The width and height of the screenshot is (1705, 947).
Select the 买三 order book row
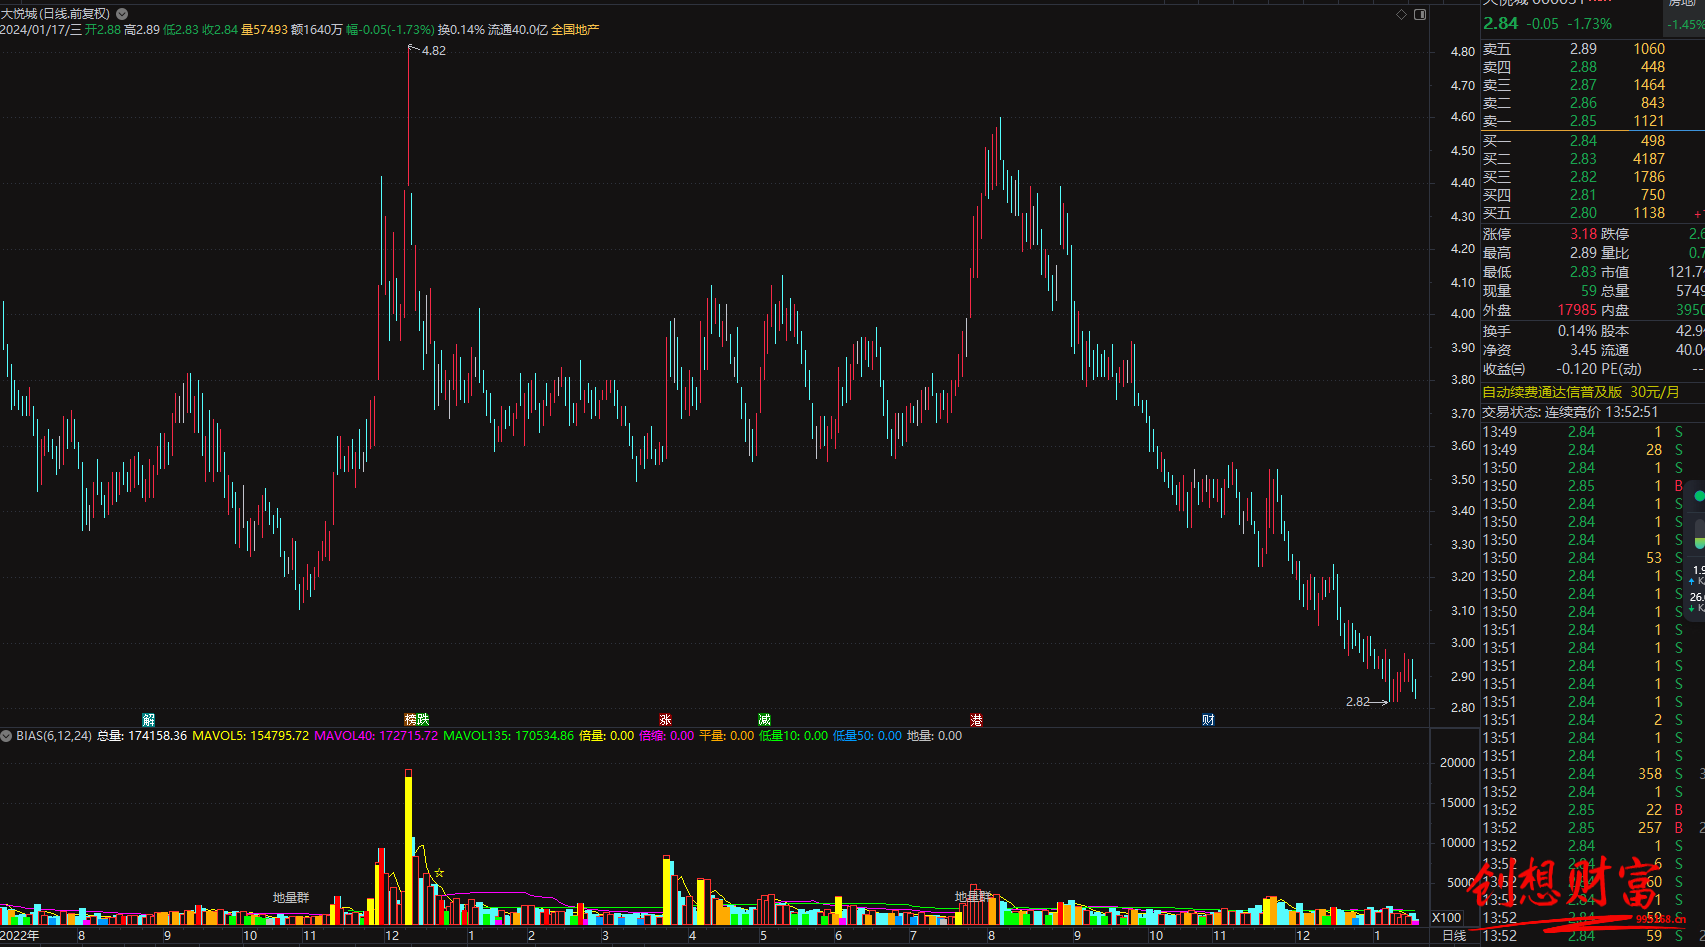pos(1592,177)
